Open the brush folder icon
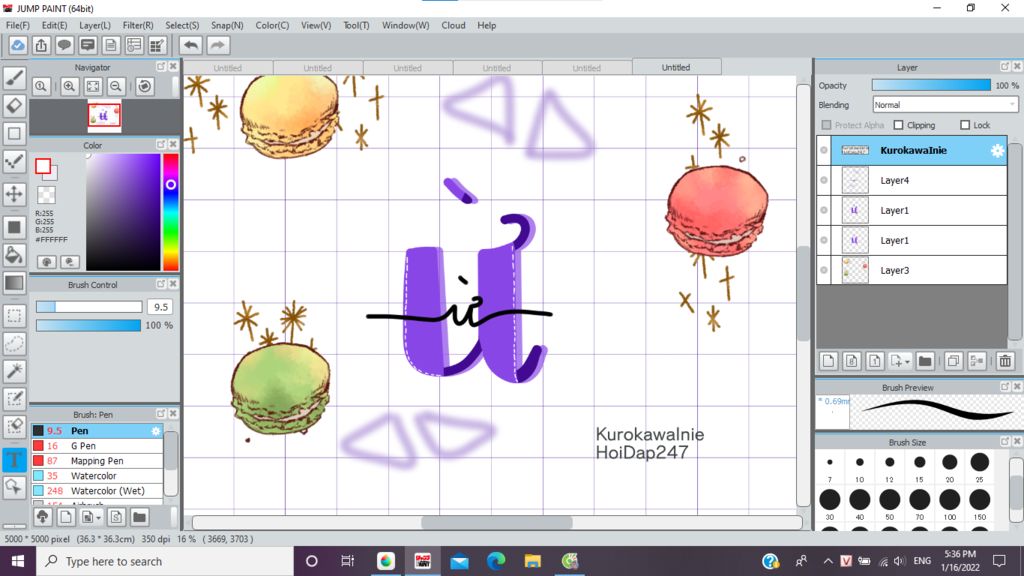This screenshot has height=576, width=1024. click(139, 517)
